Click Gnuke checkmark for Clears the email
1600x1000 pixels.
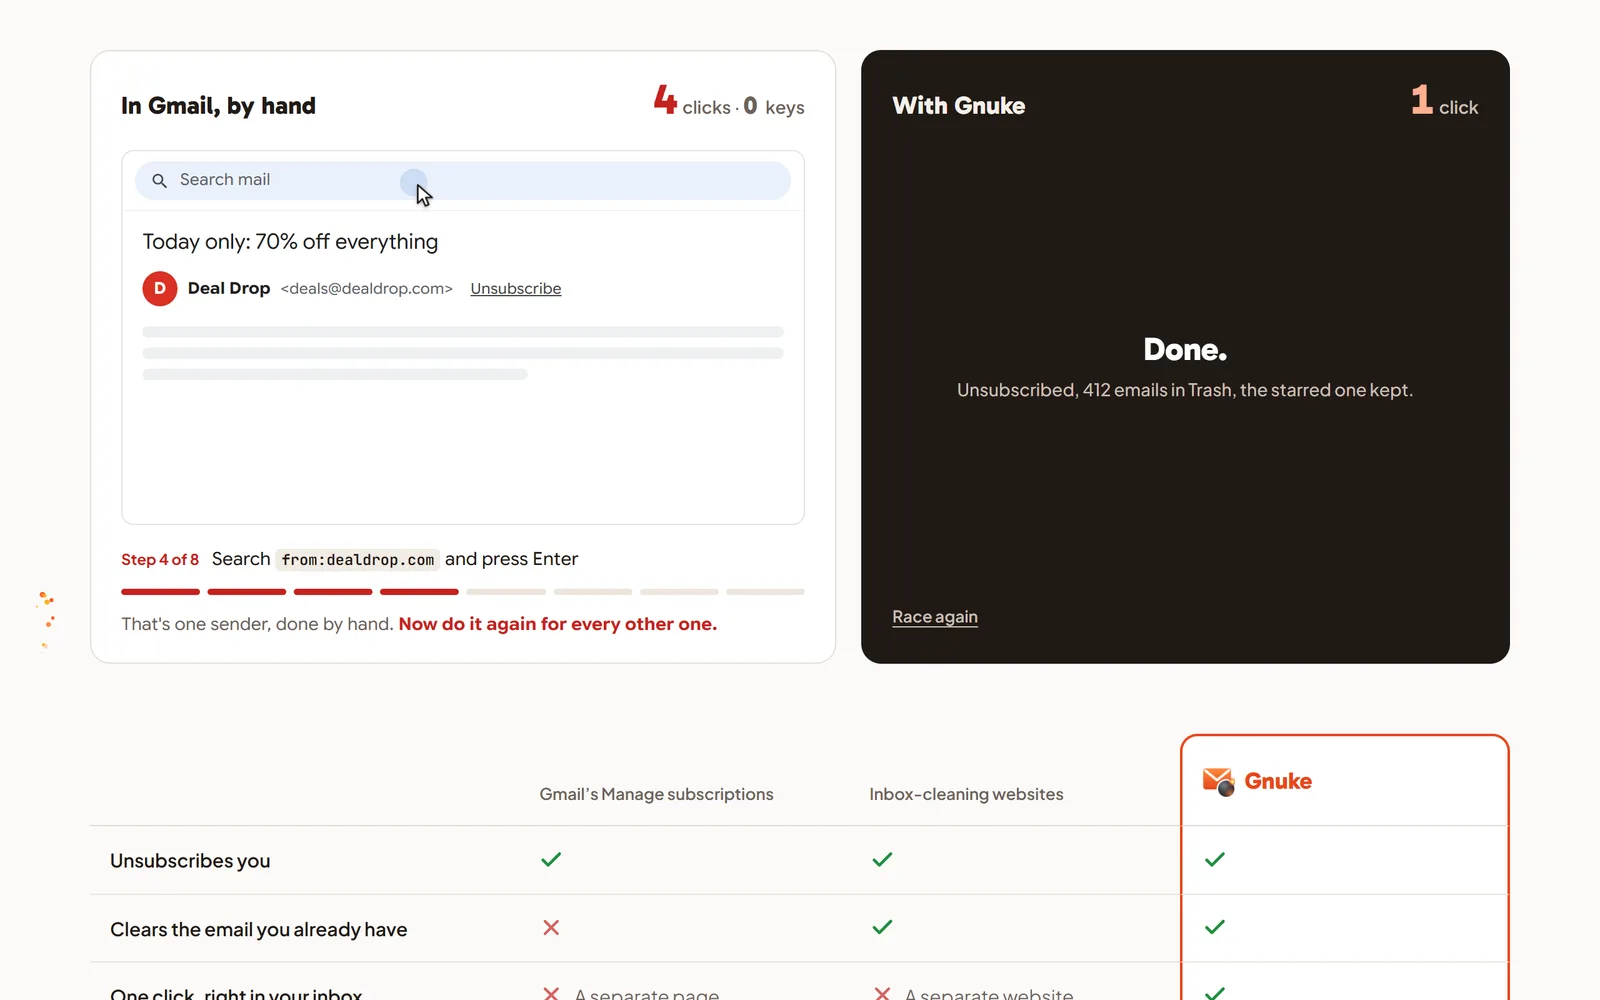(1215, 927)
